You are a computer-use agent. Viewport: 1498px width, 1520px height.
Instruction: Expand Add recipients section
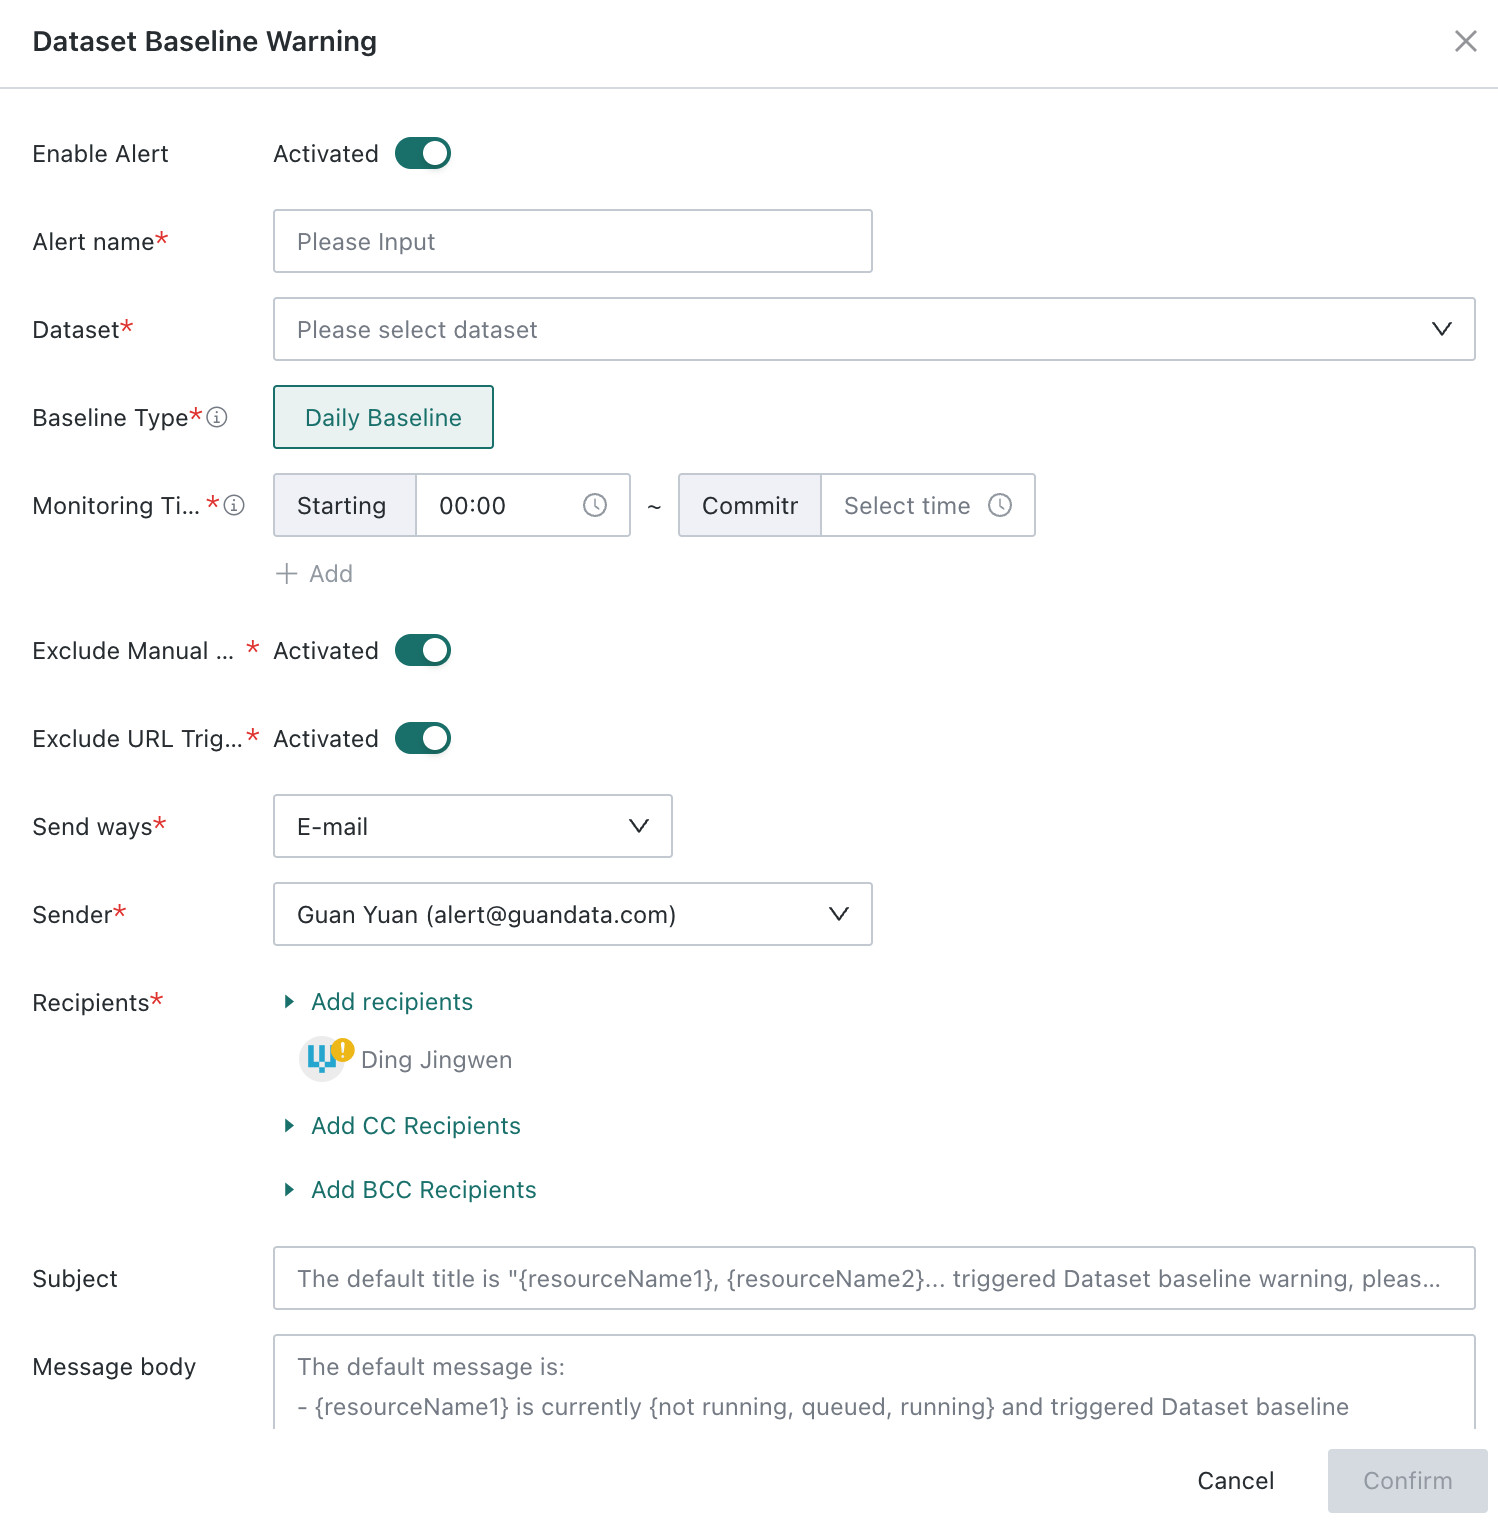380,1002
